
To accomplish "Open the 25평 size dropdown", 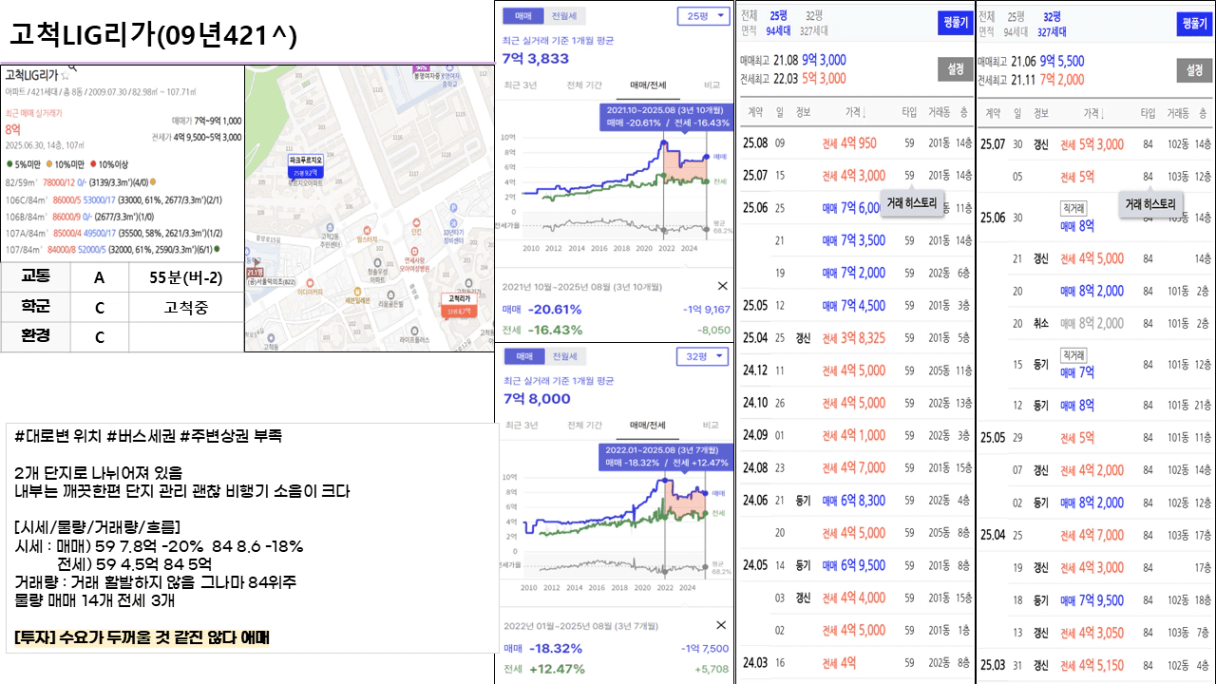I will [x=703, y=16].
